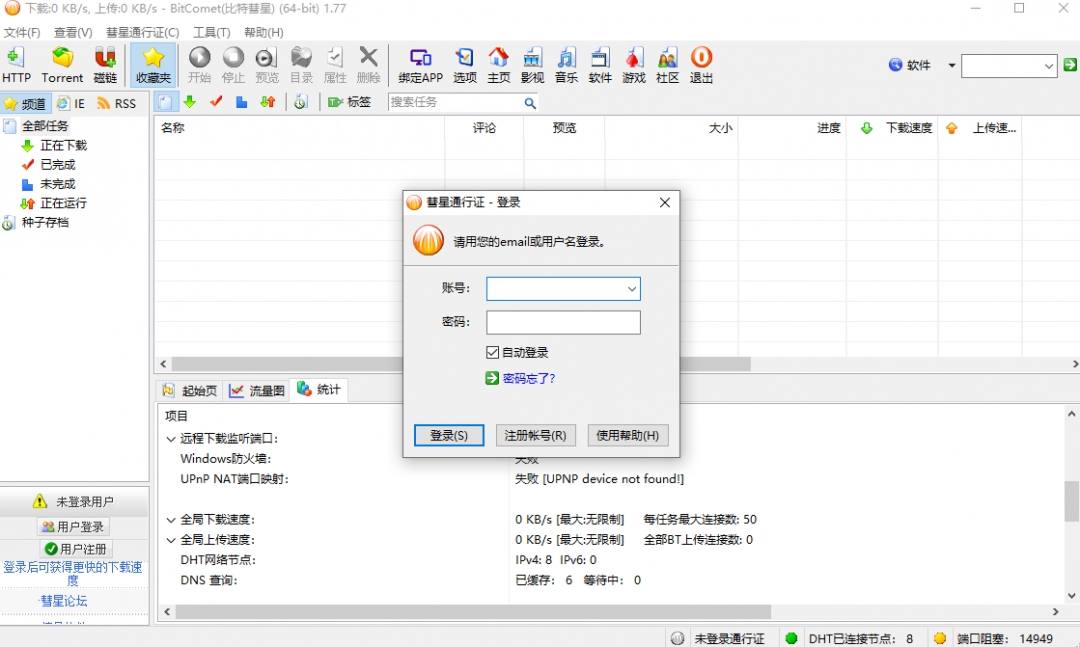Collapse the 全局上传速度 row
Viewport: 1080px width, 647px height.
point(171,540)
